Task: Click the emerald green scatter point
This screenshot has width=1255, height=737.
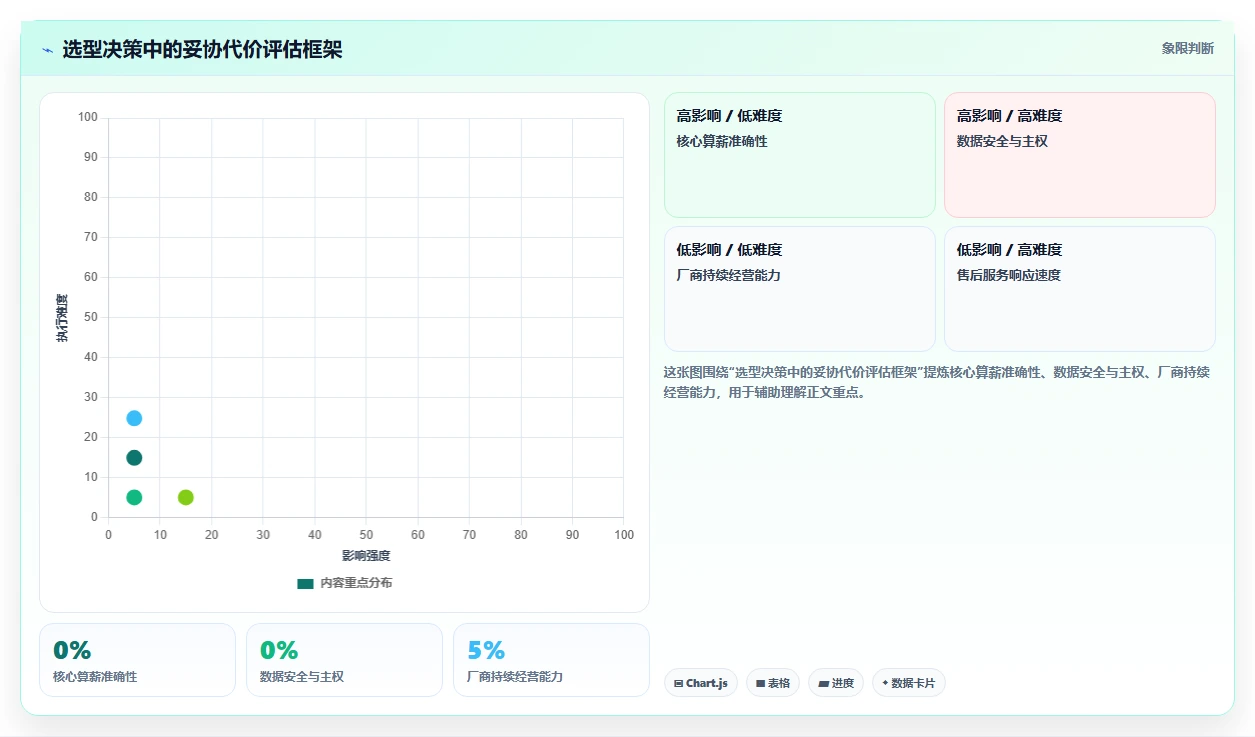Action: point(134,497)
